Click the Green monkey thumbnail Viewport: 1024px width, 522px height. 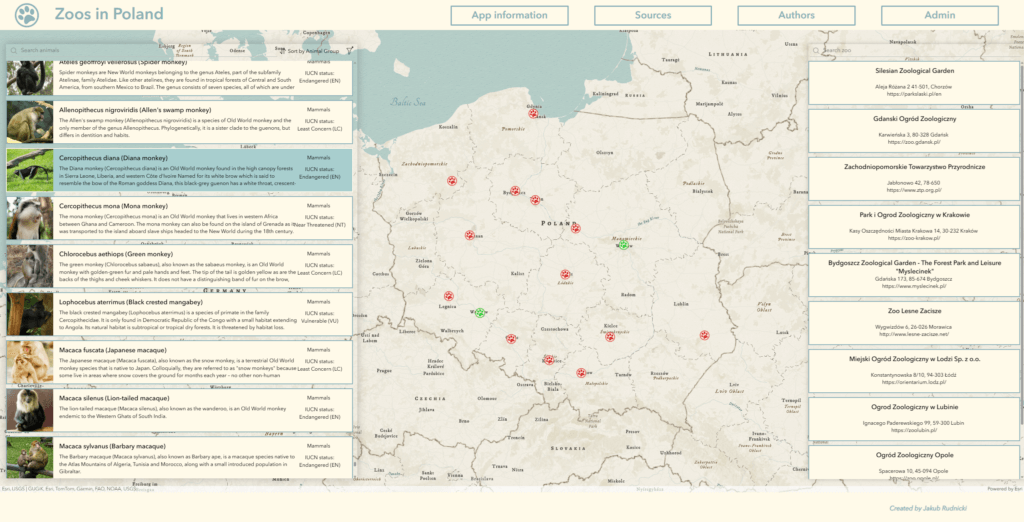(x=30, y=266)
